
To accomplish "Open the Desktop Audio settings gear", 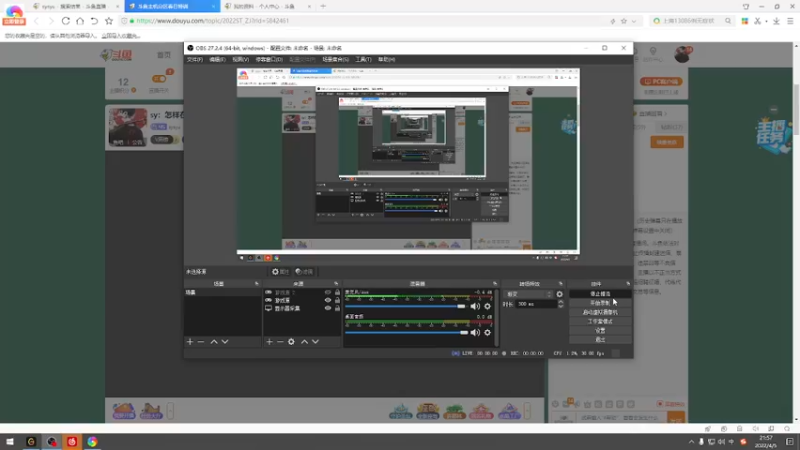I will pos(487,333).
